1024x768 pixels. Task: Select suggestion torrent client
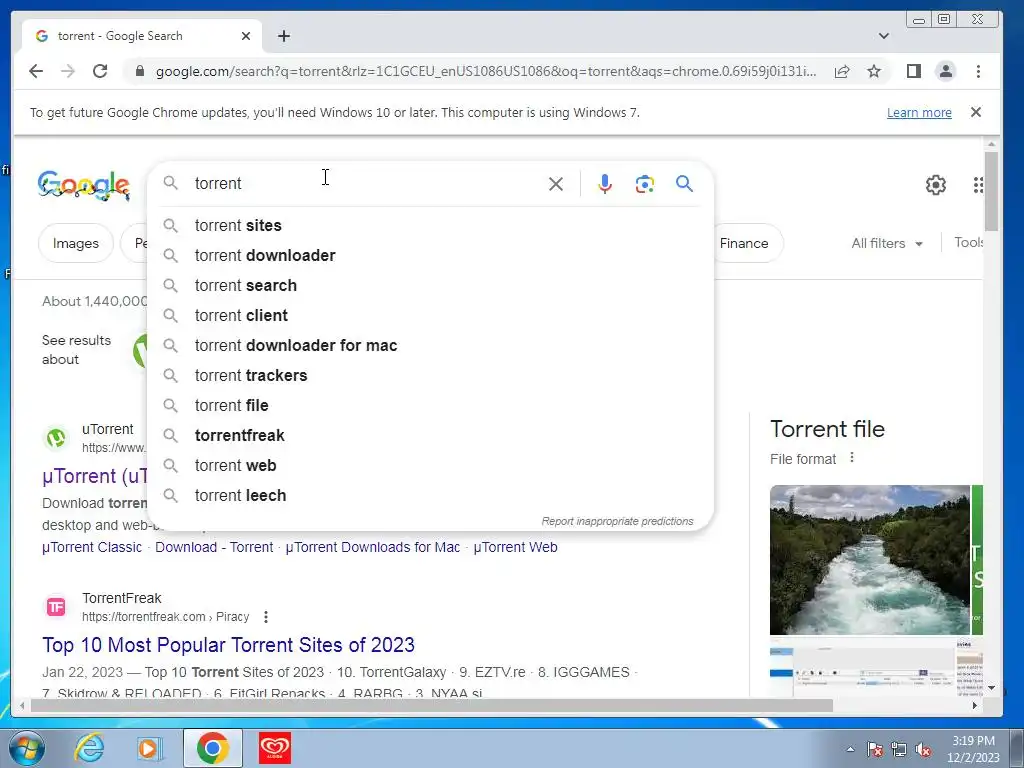click(x=430, y=315)
